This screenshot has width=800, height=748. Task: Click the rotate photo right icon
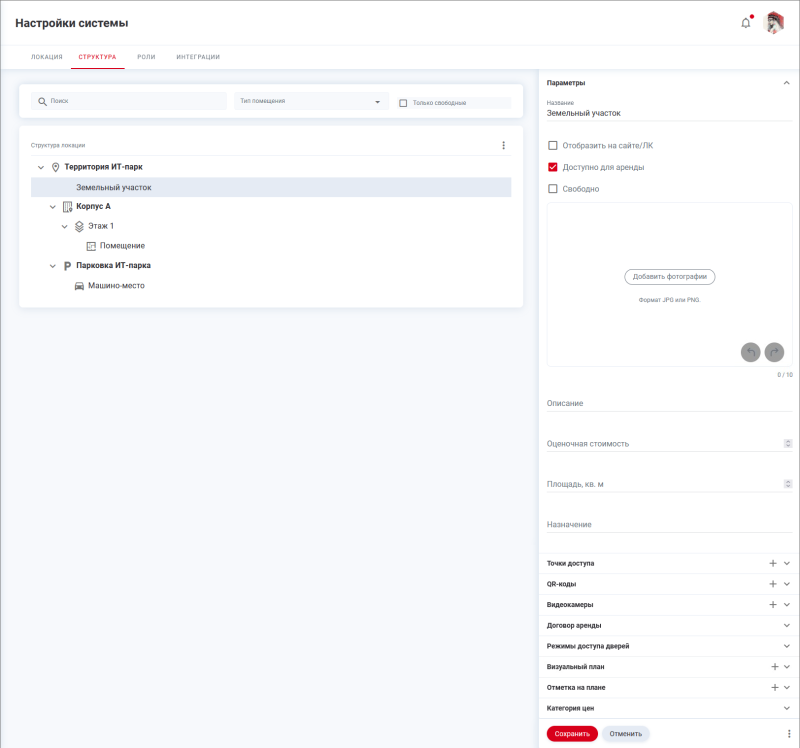point(774,352)
